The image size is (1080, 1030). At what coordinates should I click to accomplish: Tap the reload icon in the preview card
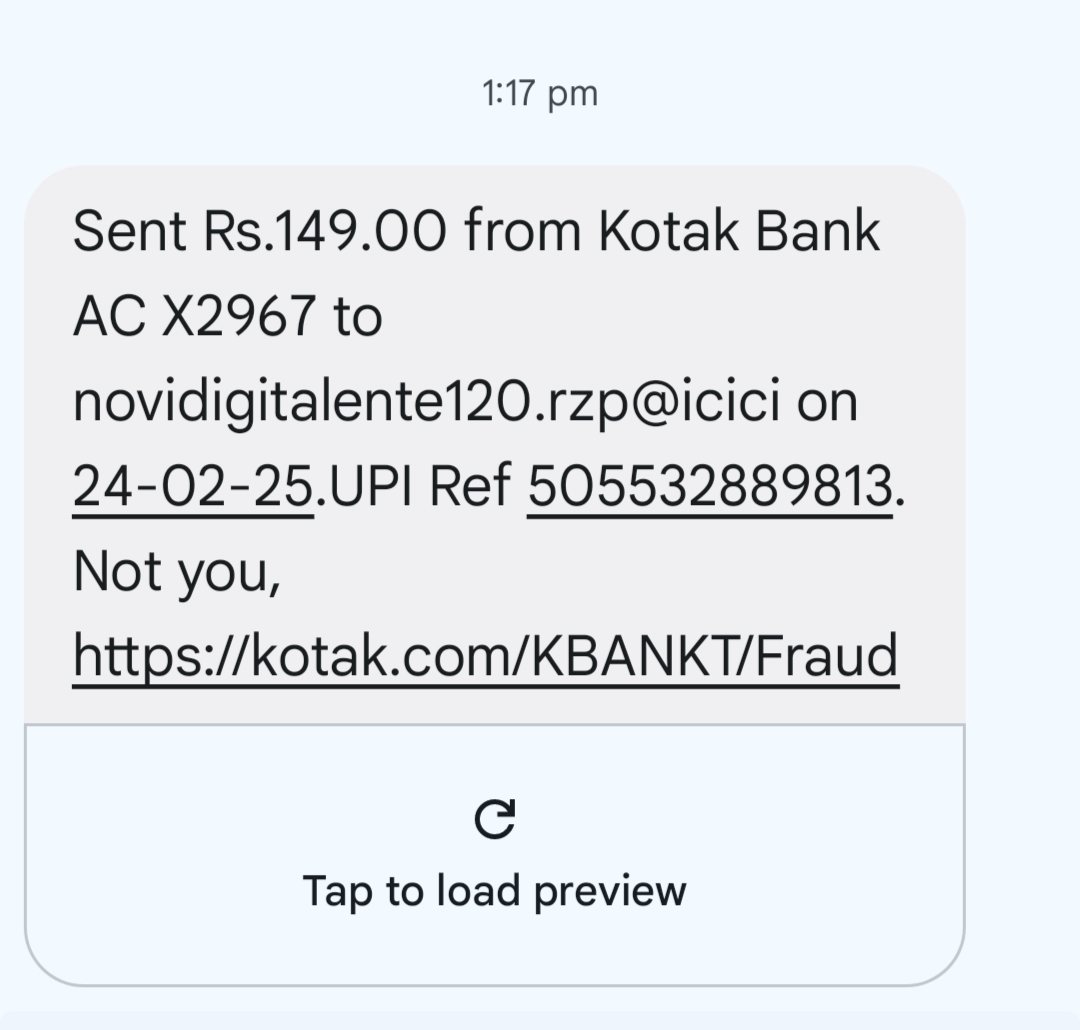coord(494,818)
